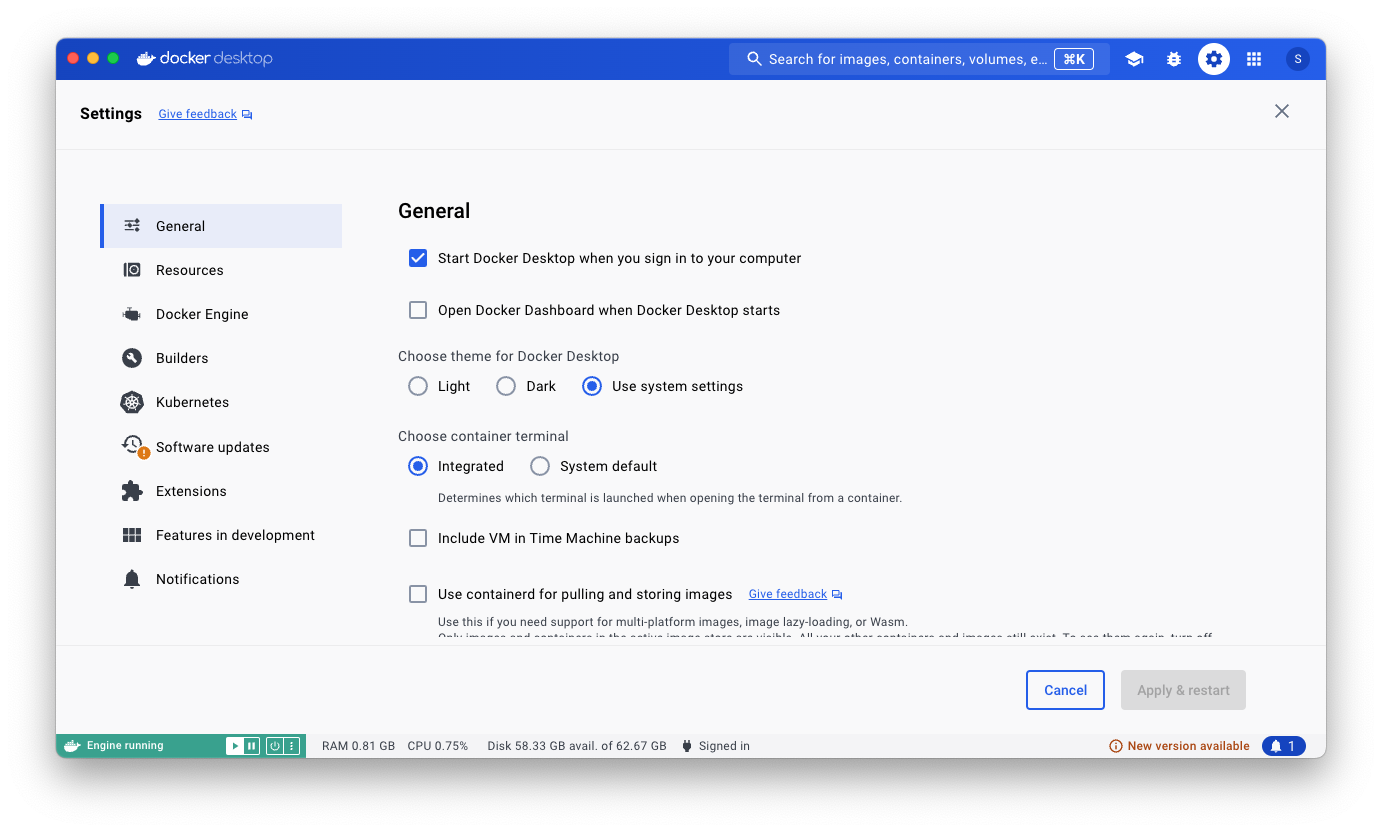Enable Include VM in Time Machine backups
This screenshot has width=1382, height=832.
tap(418, 538)
